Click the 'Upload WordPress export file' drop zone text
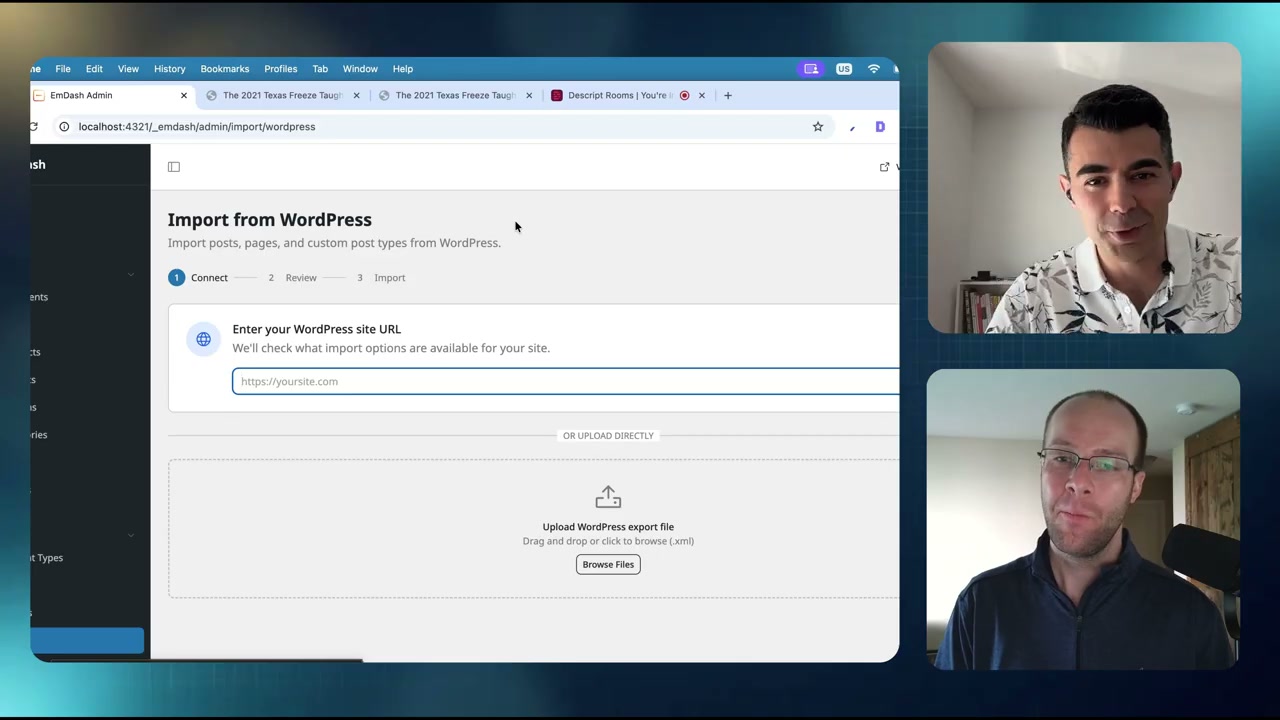This screenshot has height=720, width=1280. [x=608, y=527]
